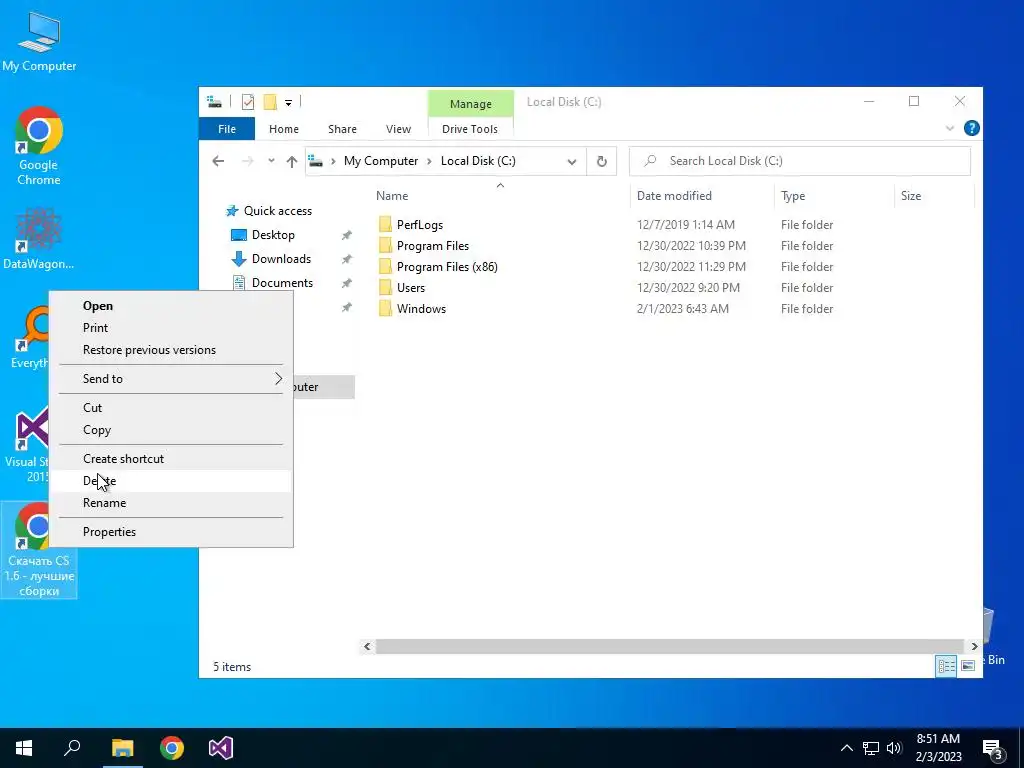Screen dimensions: 1024x768
Task: Click the Refresh button in address bar
Action: pos(601,161)
